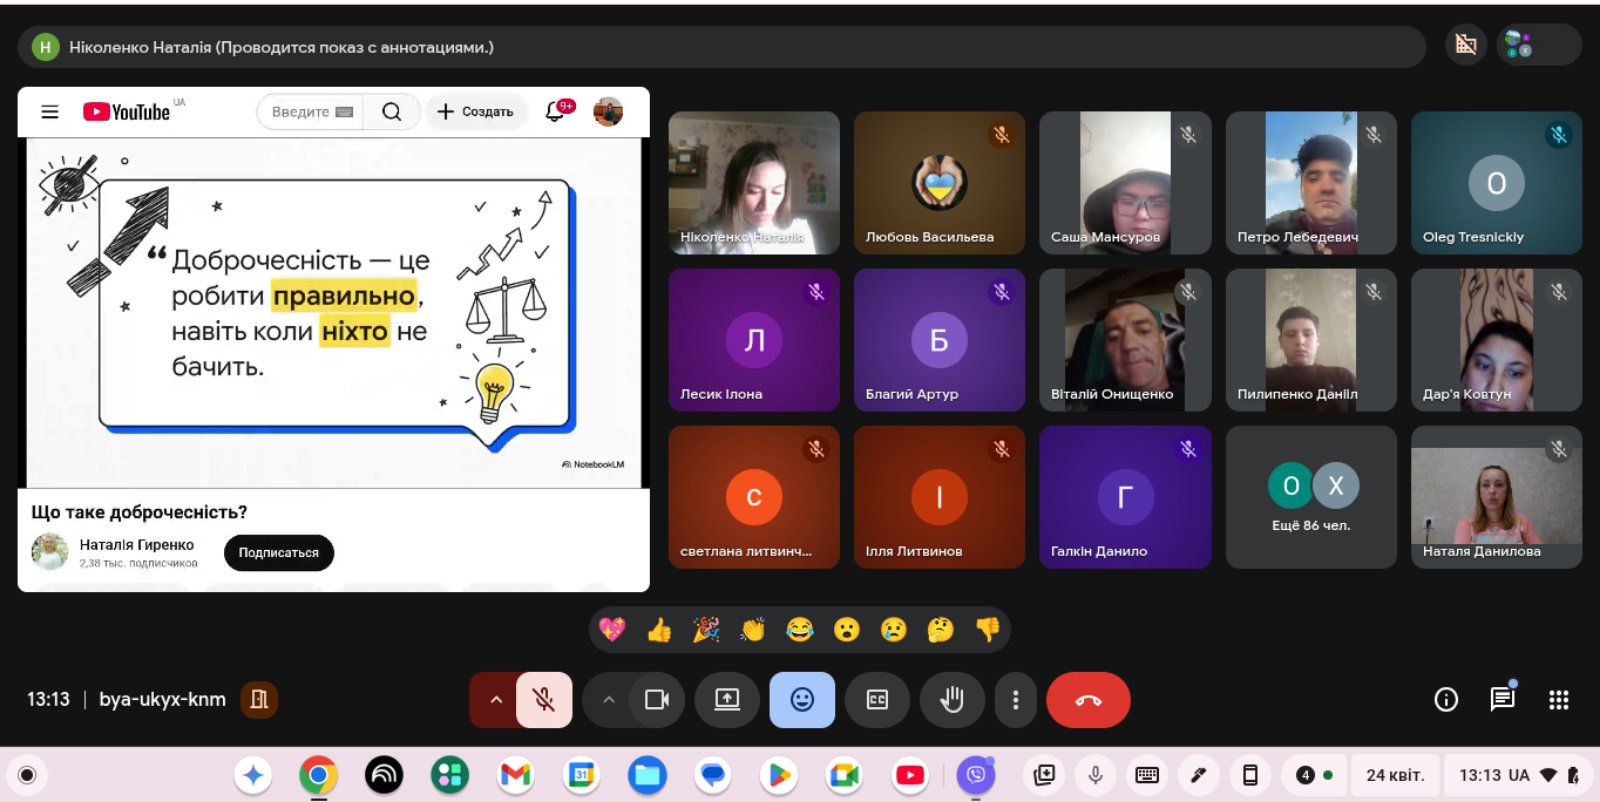Click the raise hand icon
The height and width of the screenshot is (802, 1600).
951,700
